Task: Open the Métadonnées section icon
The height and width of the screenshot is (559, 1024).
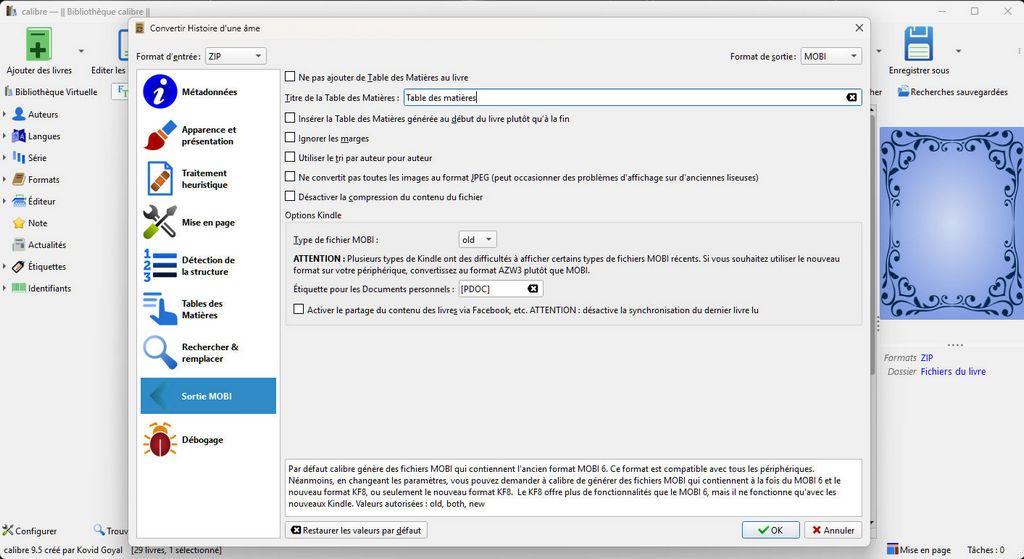Action: click(160, 92)
